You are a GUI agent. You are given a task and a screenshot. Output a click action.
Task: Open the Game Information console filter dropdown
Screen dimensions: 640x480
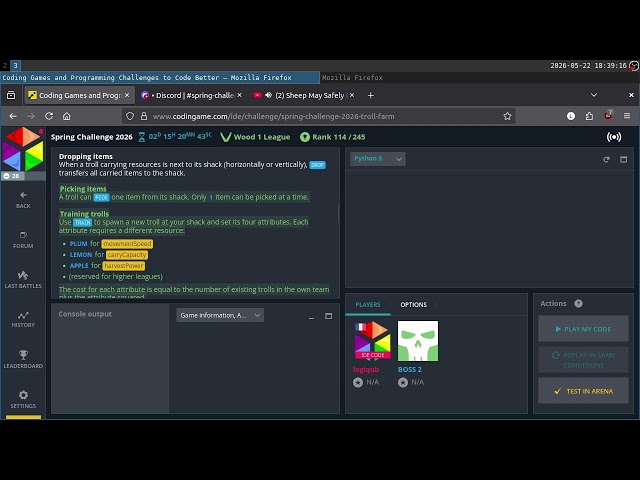tap(220, 315)
